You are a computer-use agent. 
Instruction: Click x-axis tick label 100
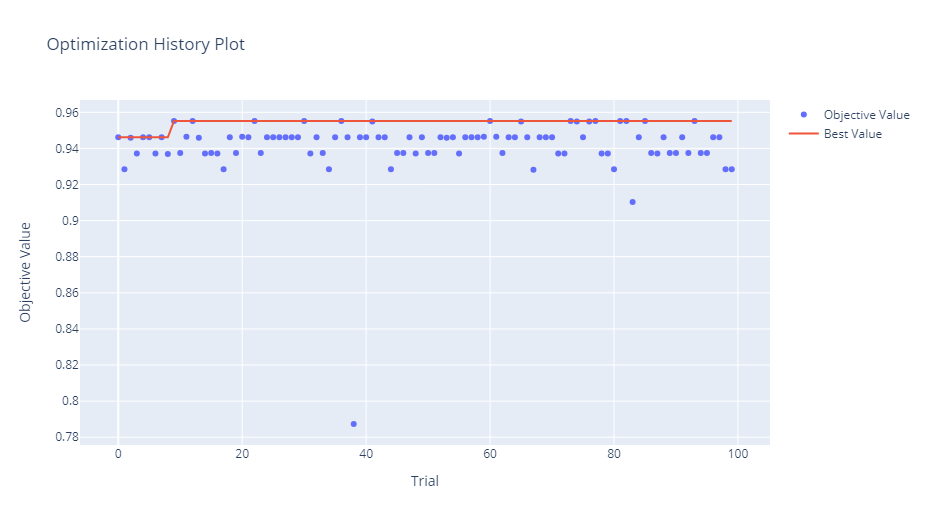click(x=738, y=456)
